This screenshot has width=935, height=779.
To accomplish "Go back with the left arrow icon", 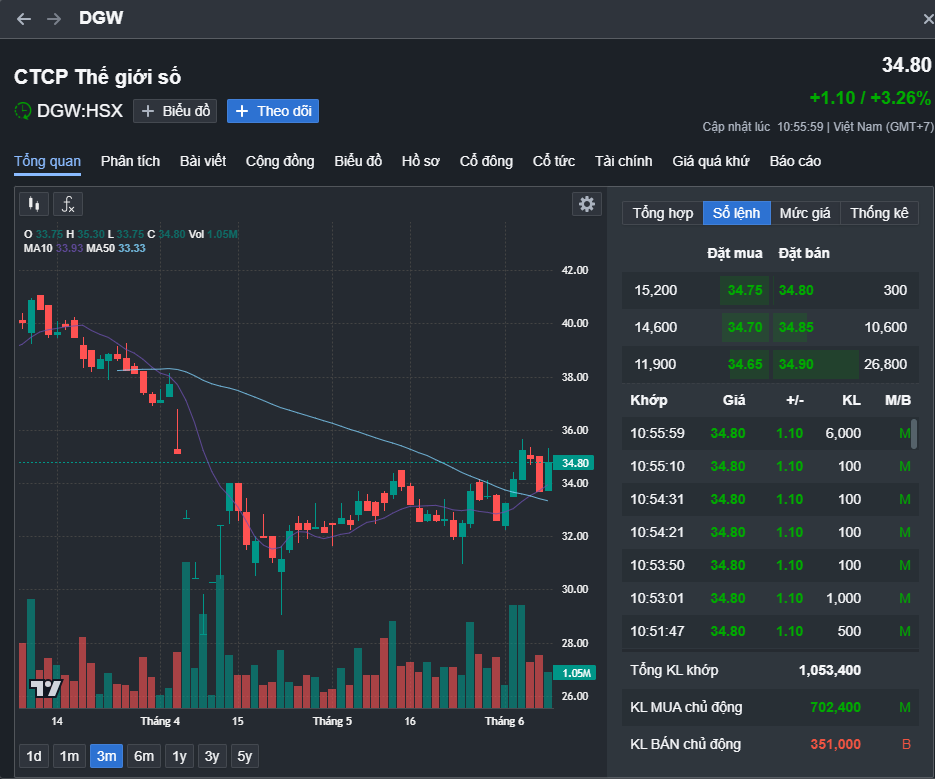I will tap(24, 19).
